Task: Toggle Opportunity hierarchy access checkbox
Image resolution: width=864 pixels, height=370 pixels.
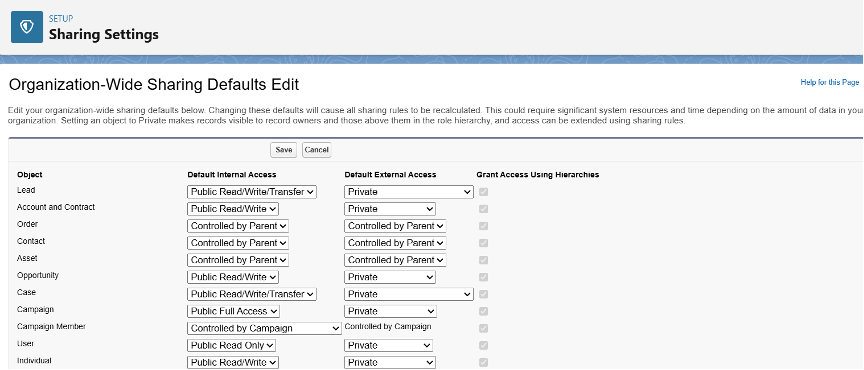Action: coord(483,277)
